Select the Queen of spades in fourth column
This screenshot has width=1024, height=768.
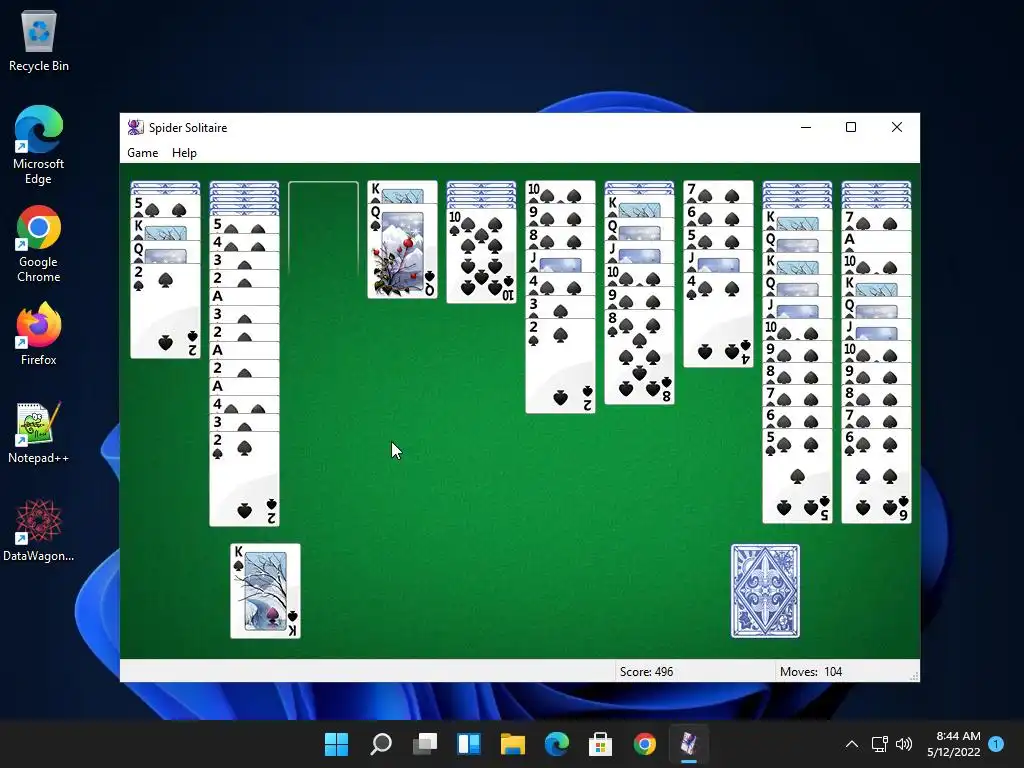402,251
